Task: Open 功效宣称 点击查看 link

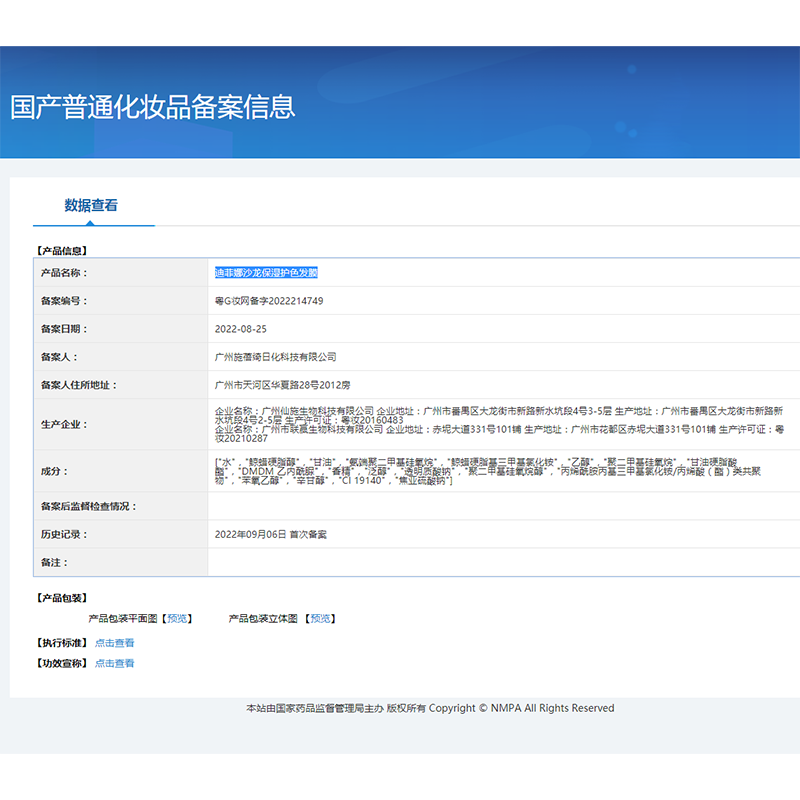Action: [x=114, y=663]
